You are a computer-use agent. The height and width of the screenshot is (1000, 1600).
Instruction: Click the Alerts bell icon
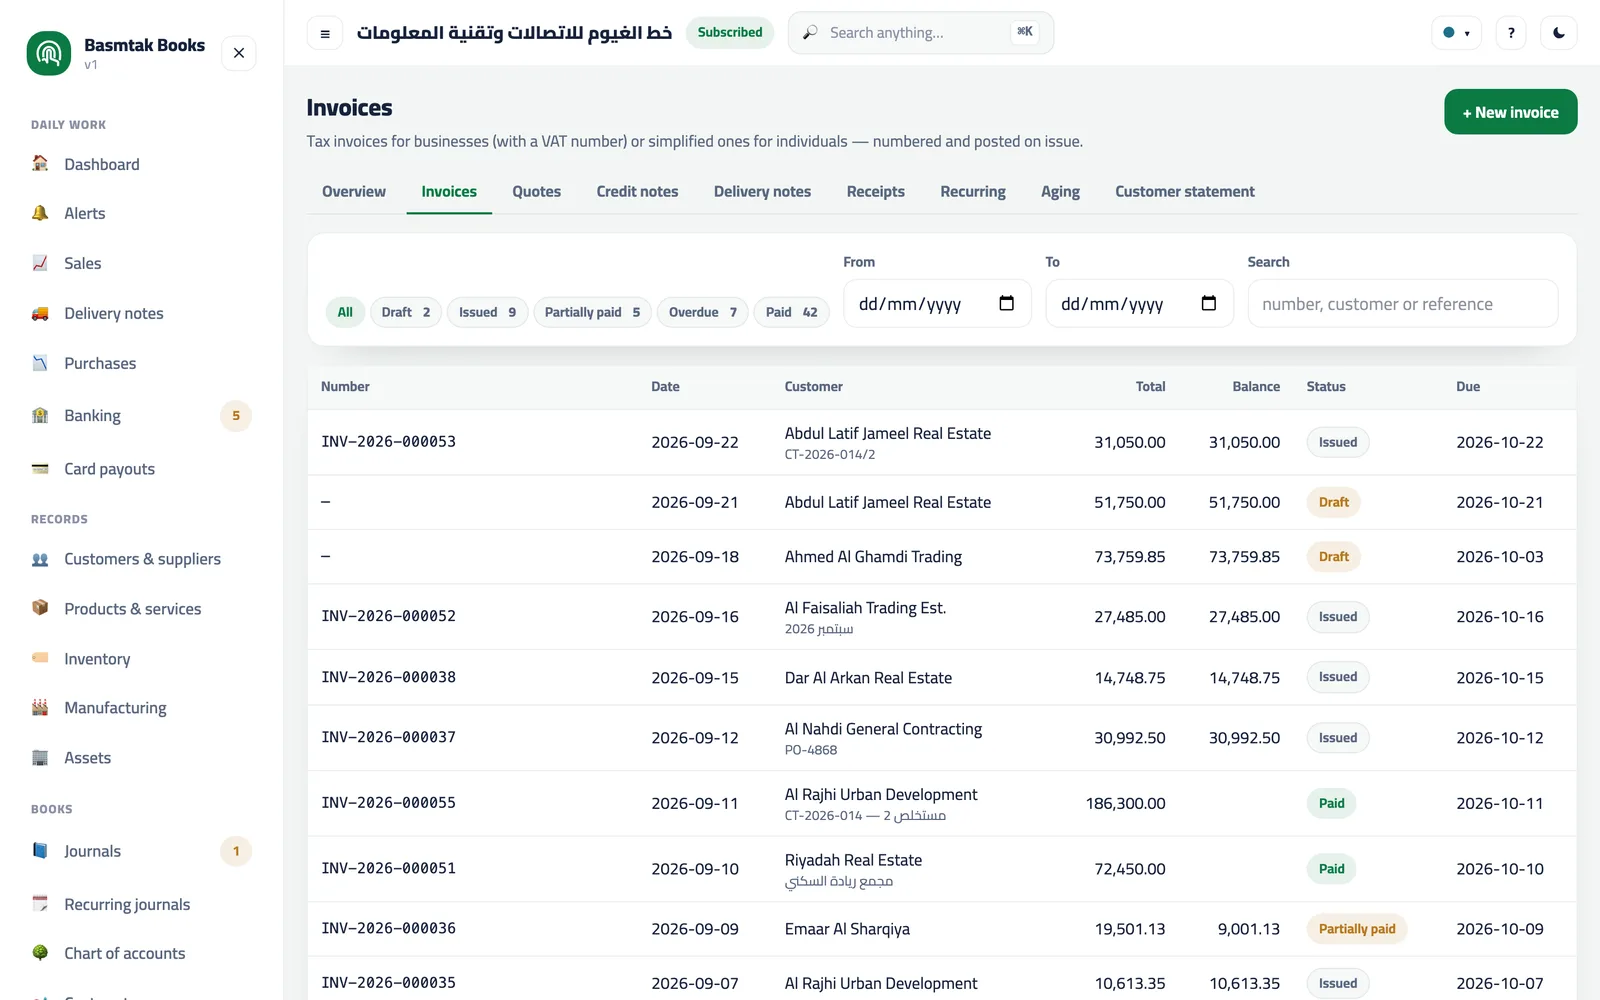point(40,213)
